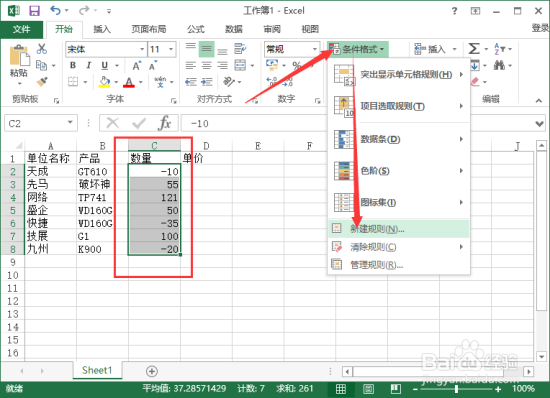Click the Decrease Indent icon
Viewport: 550px width, 398px height.
tap(191, 82)
